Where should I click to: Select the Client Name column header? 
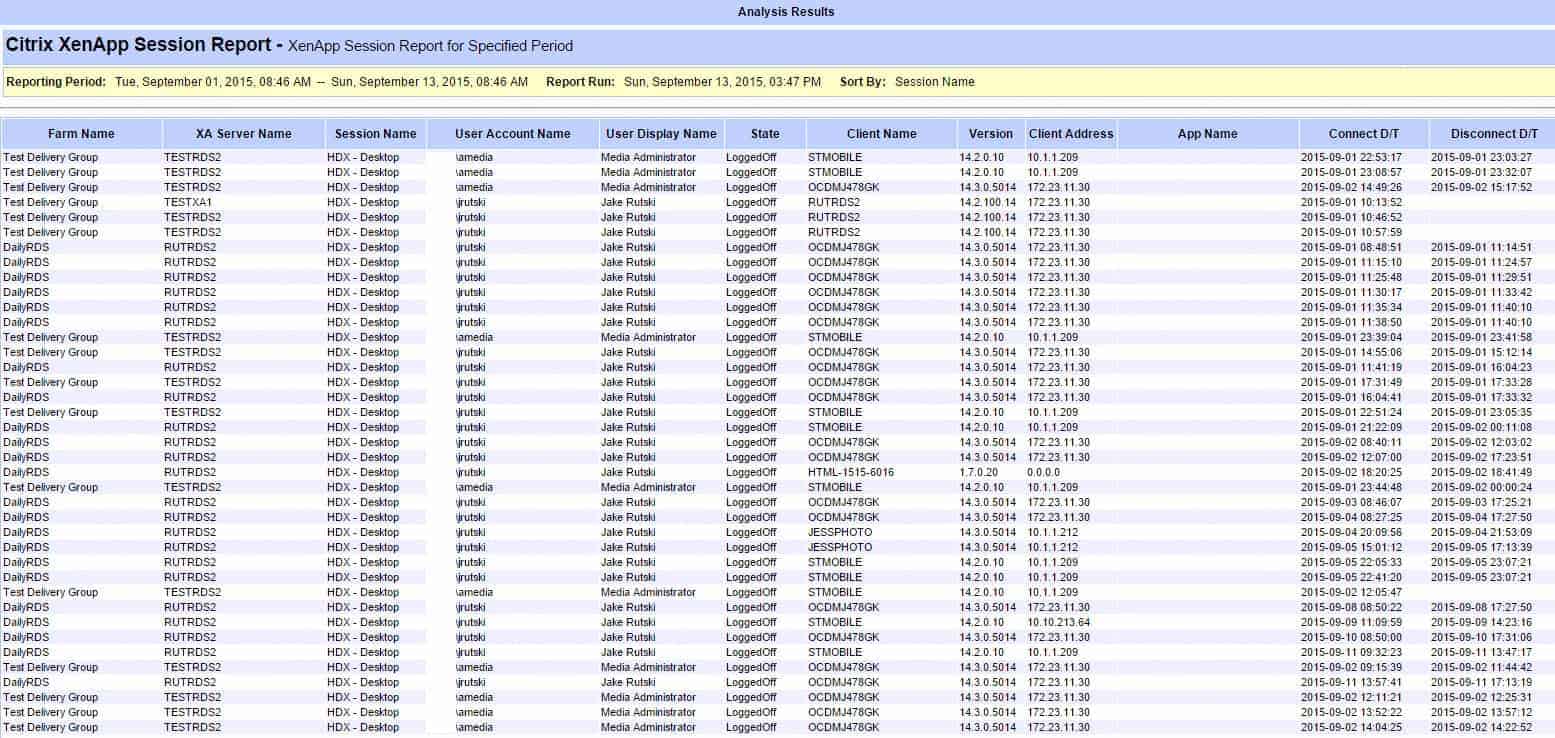point(881,134)
